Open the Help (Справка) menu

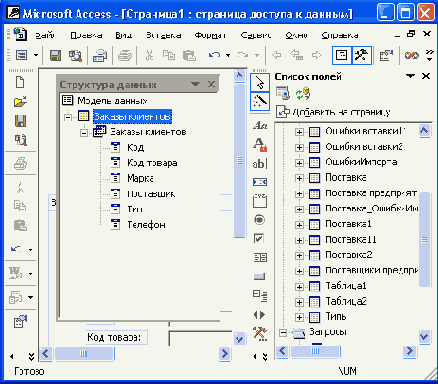coord(340,35)
